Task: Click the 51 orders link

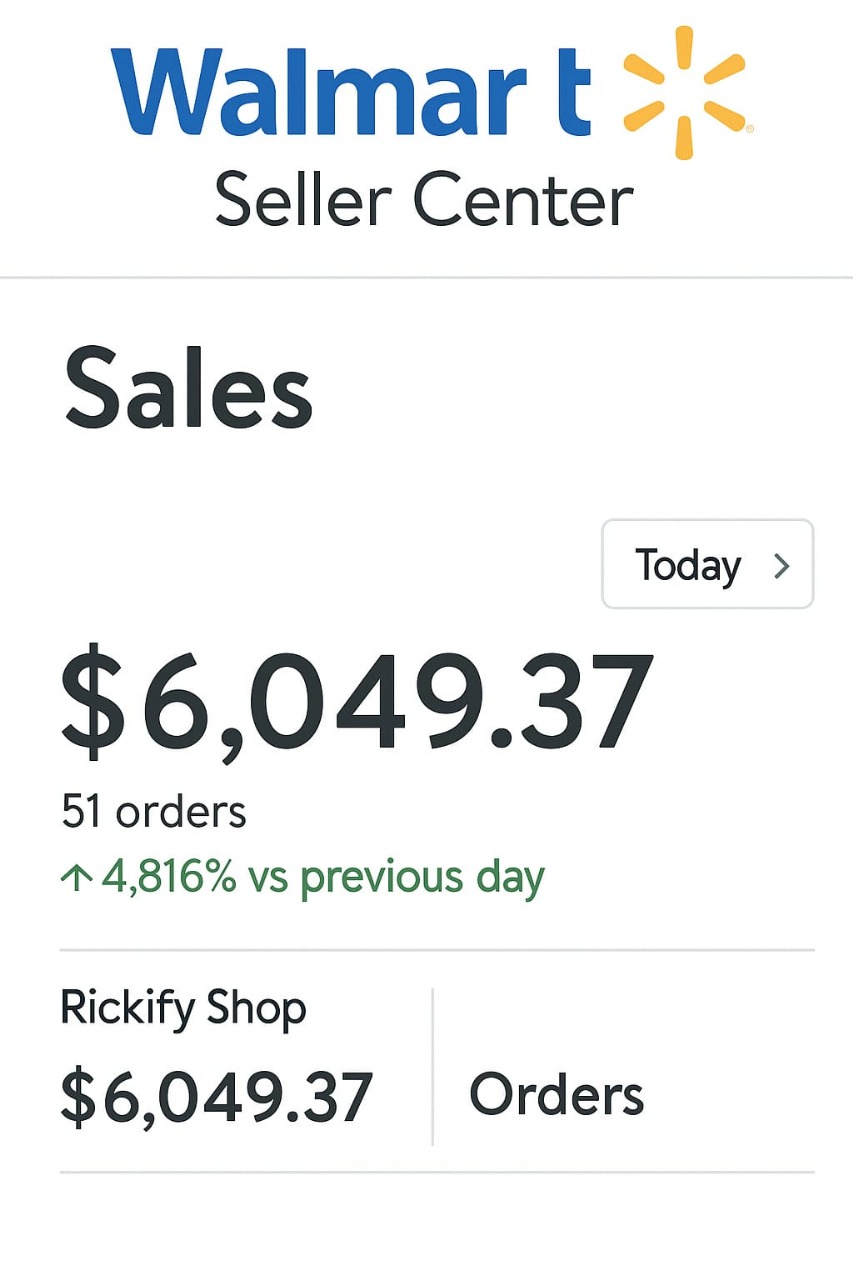Action: pos(152,811)
